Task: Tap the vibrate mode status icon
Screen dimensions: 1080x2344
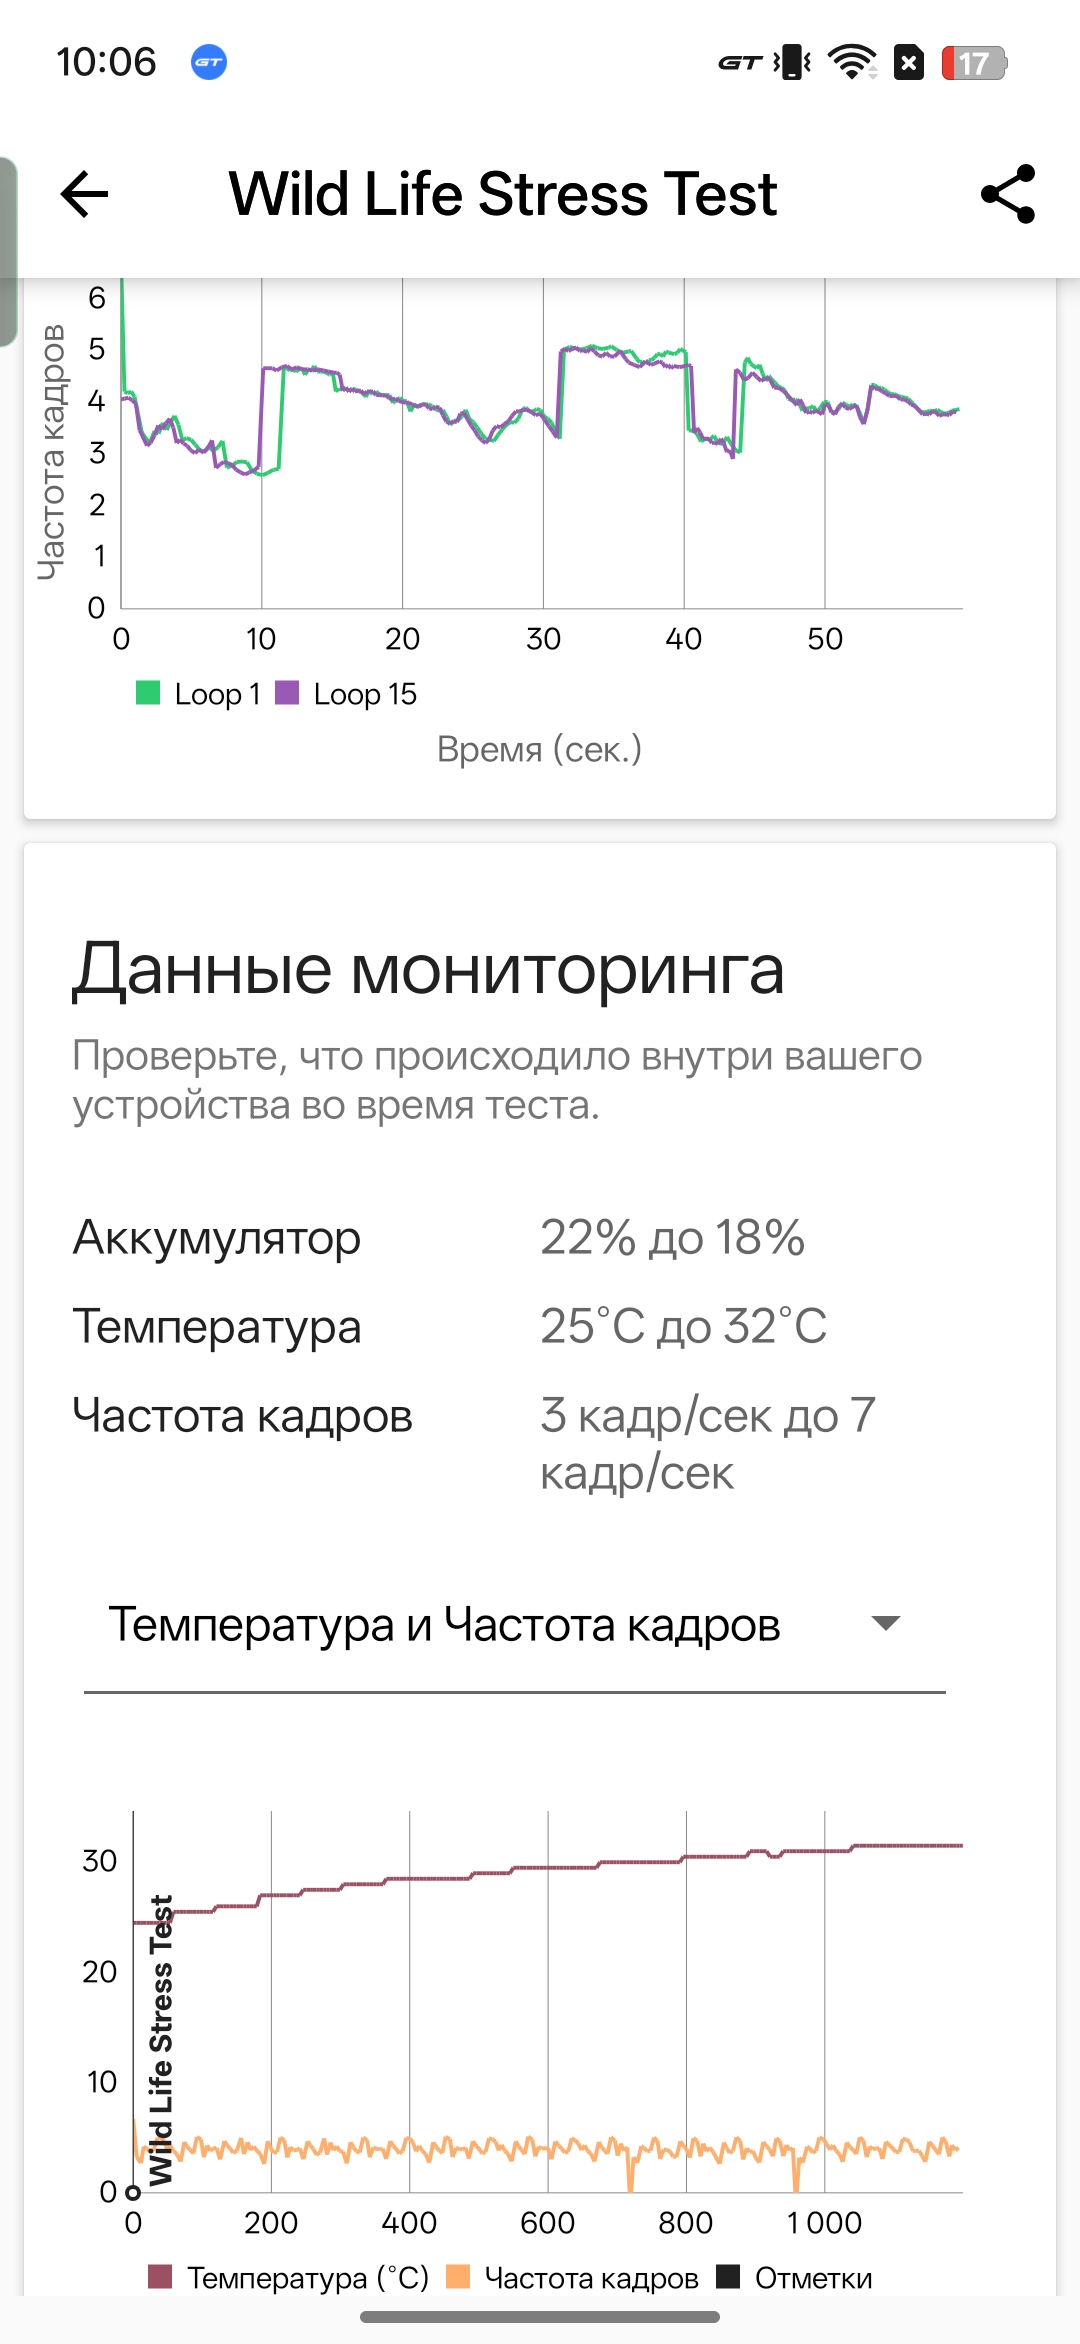Action: pos(792,63)
